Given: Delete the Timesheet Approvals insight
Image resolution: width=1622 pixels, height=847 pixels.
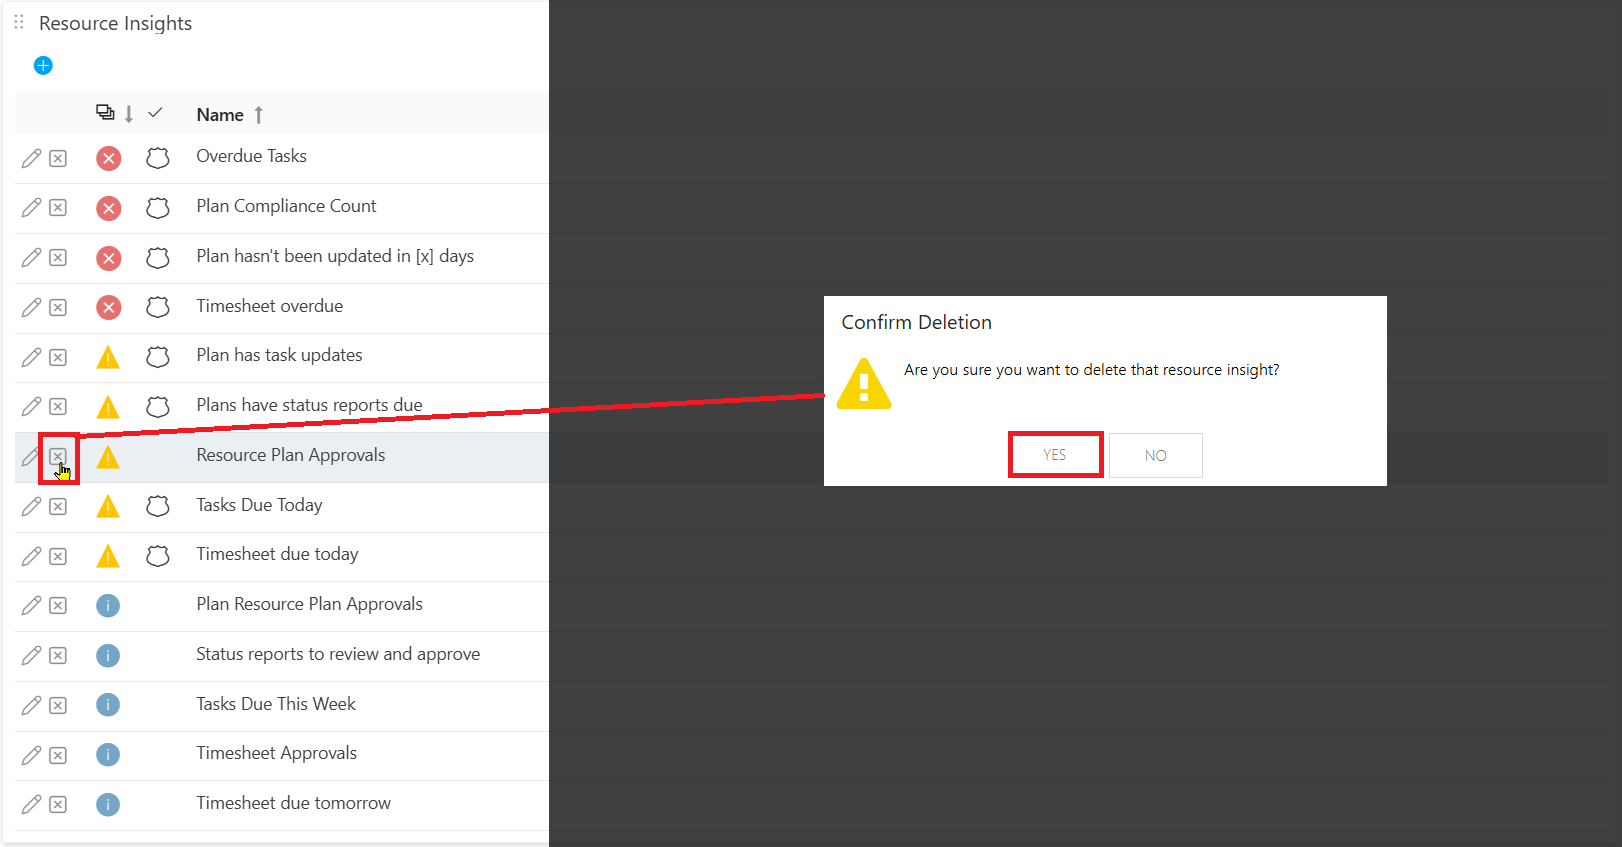Looking at the screenshot, I should pyautogui.click(x=58, y=755).
